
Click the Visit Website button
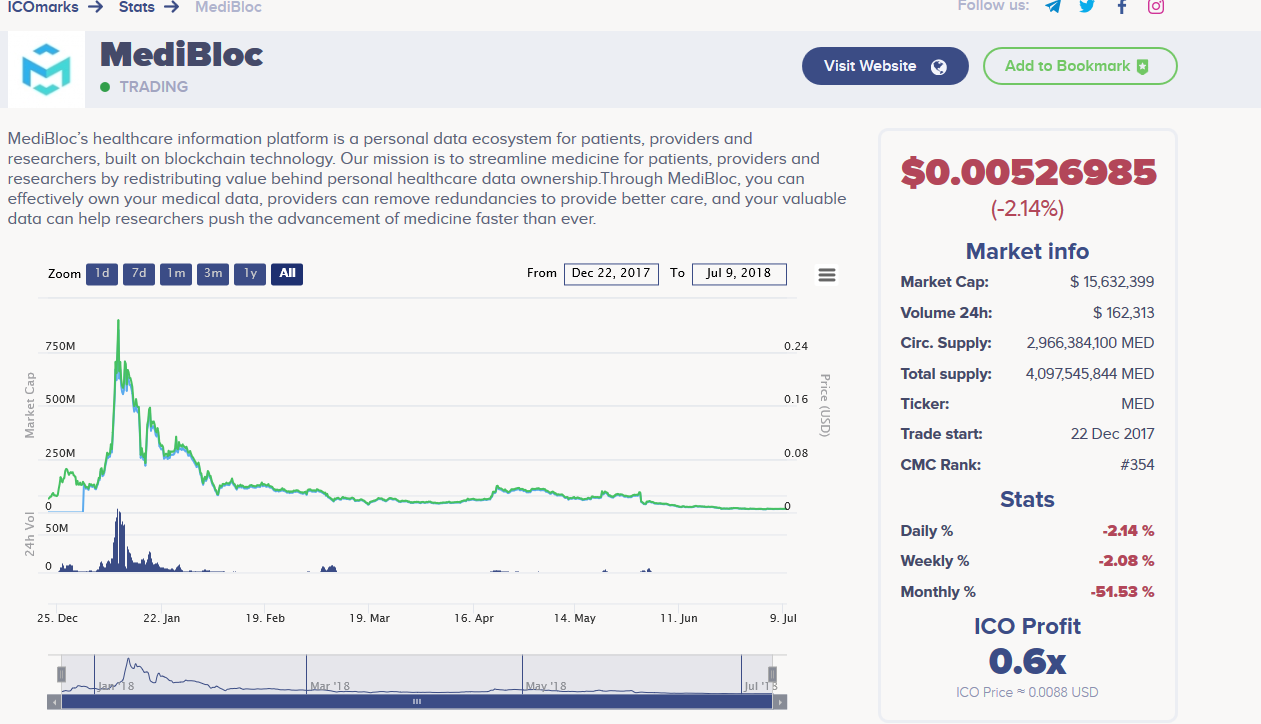[885, 66]
